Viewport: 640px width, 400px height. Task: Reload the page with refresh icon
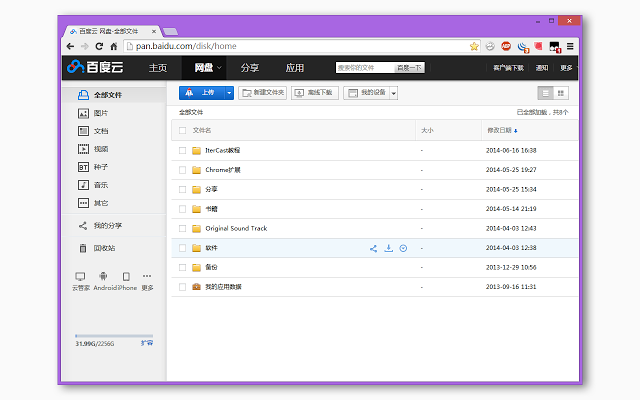[x=99, y=47]
